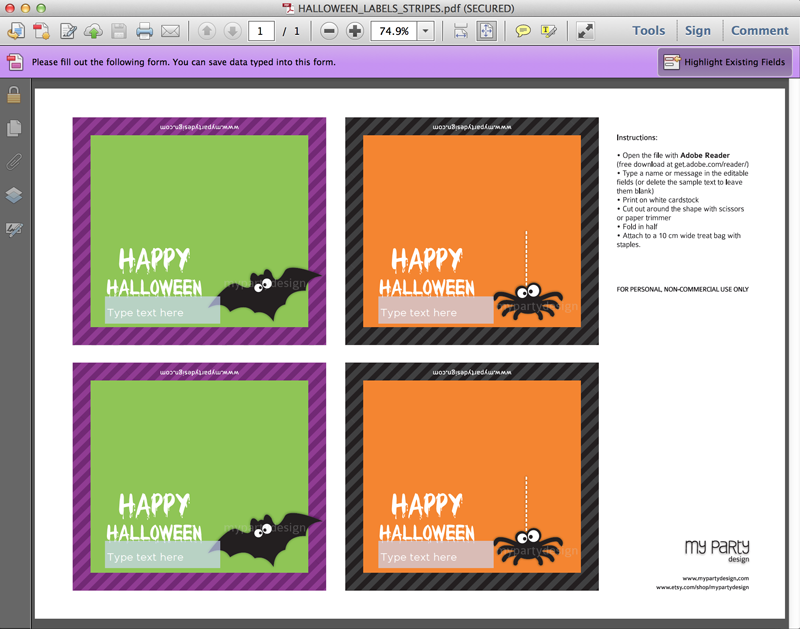The image size is (800, 629).
Task: Open the Layers panel icon
Action: coord(14,195)
